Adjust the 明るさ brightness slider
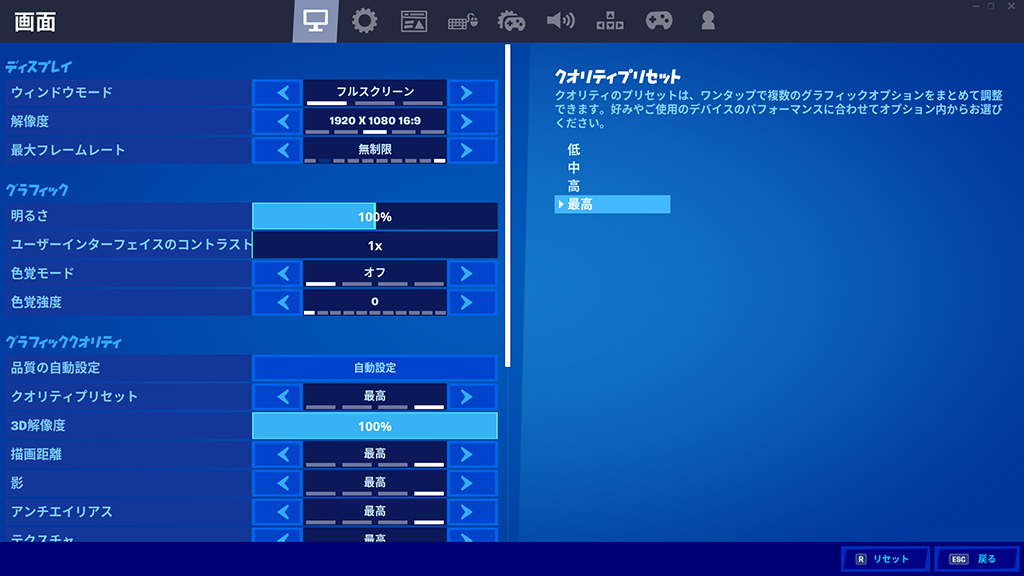Screen dimensions: 1024x576 tap(375, 216)
